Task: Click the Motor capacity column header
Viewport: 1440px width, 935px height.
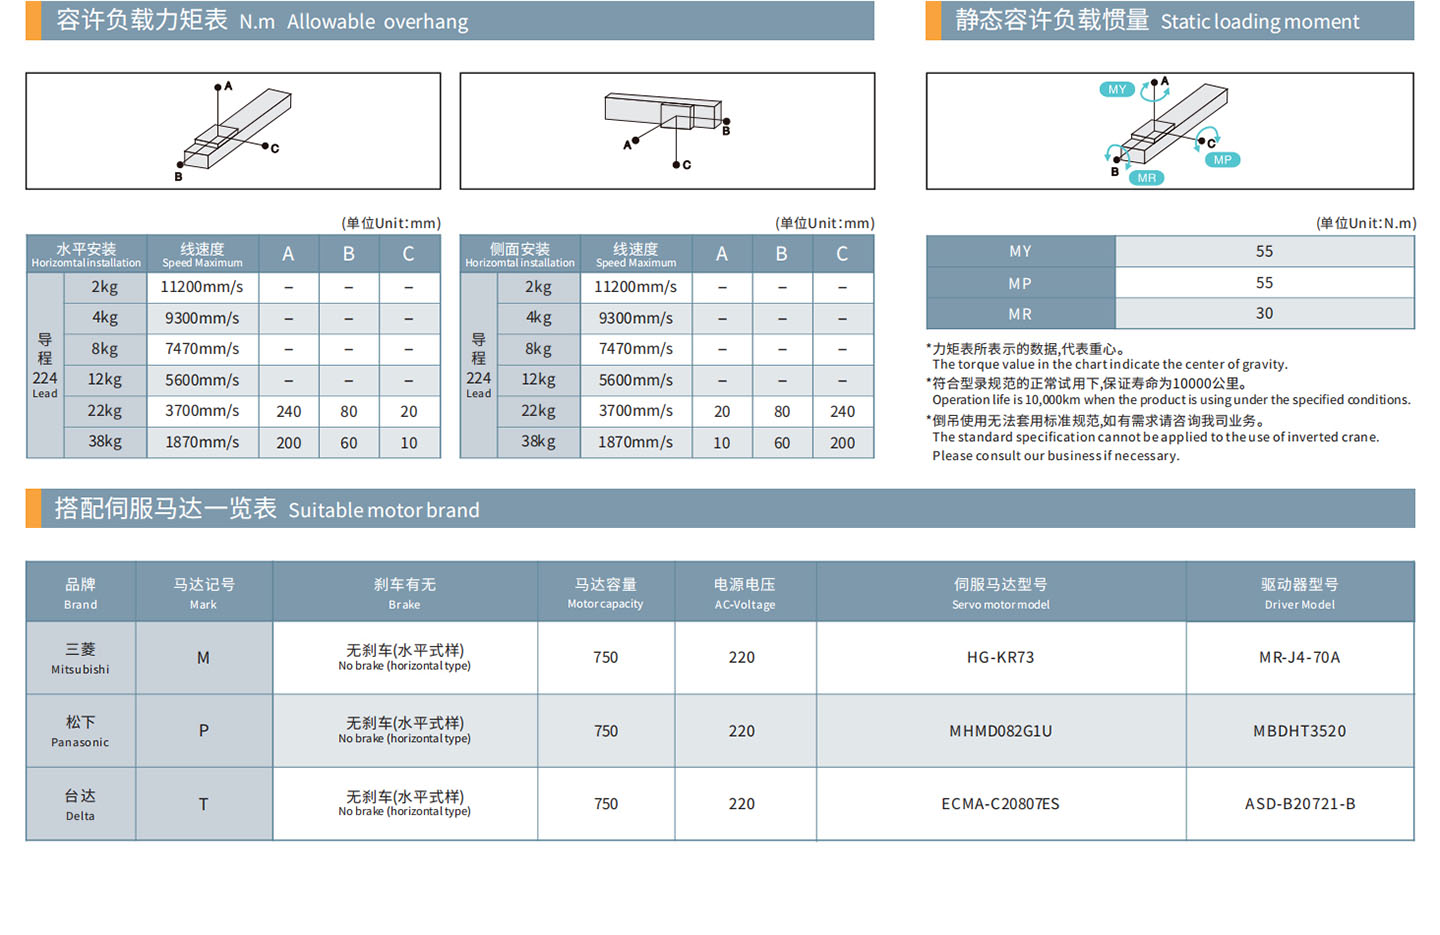Action: [606, 592]
